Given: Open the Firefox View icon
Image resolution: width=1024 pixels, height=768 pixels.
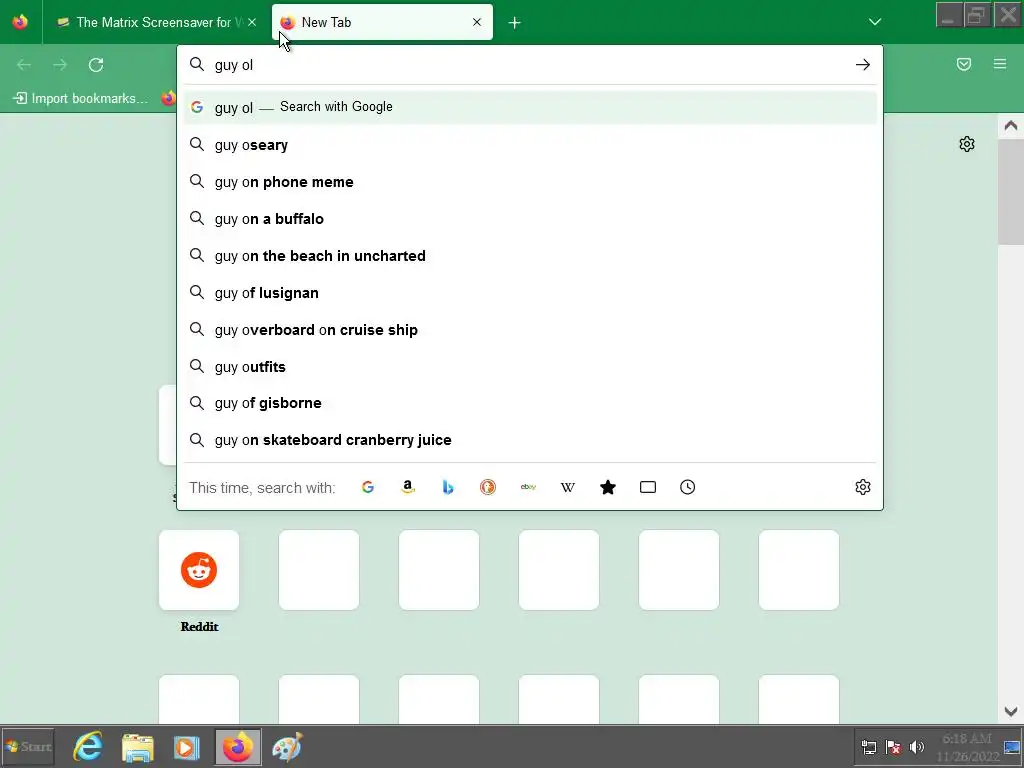Looking at the screenshot, I should (x=20, y=22).
